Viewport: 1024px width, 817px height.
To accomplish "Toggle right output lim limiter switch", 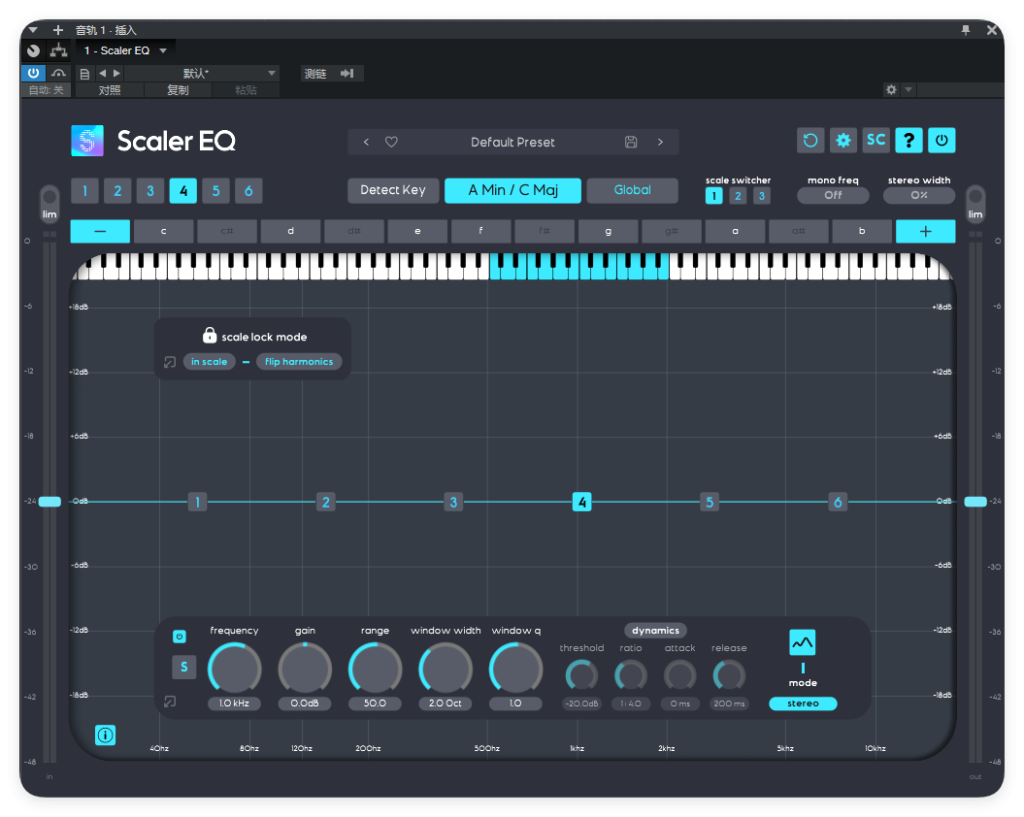I will coord(975,203).
